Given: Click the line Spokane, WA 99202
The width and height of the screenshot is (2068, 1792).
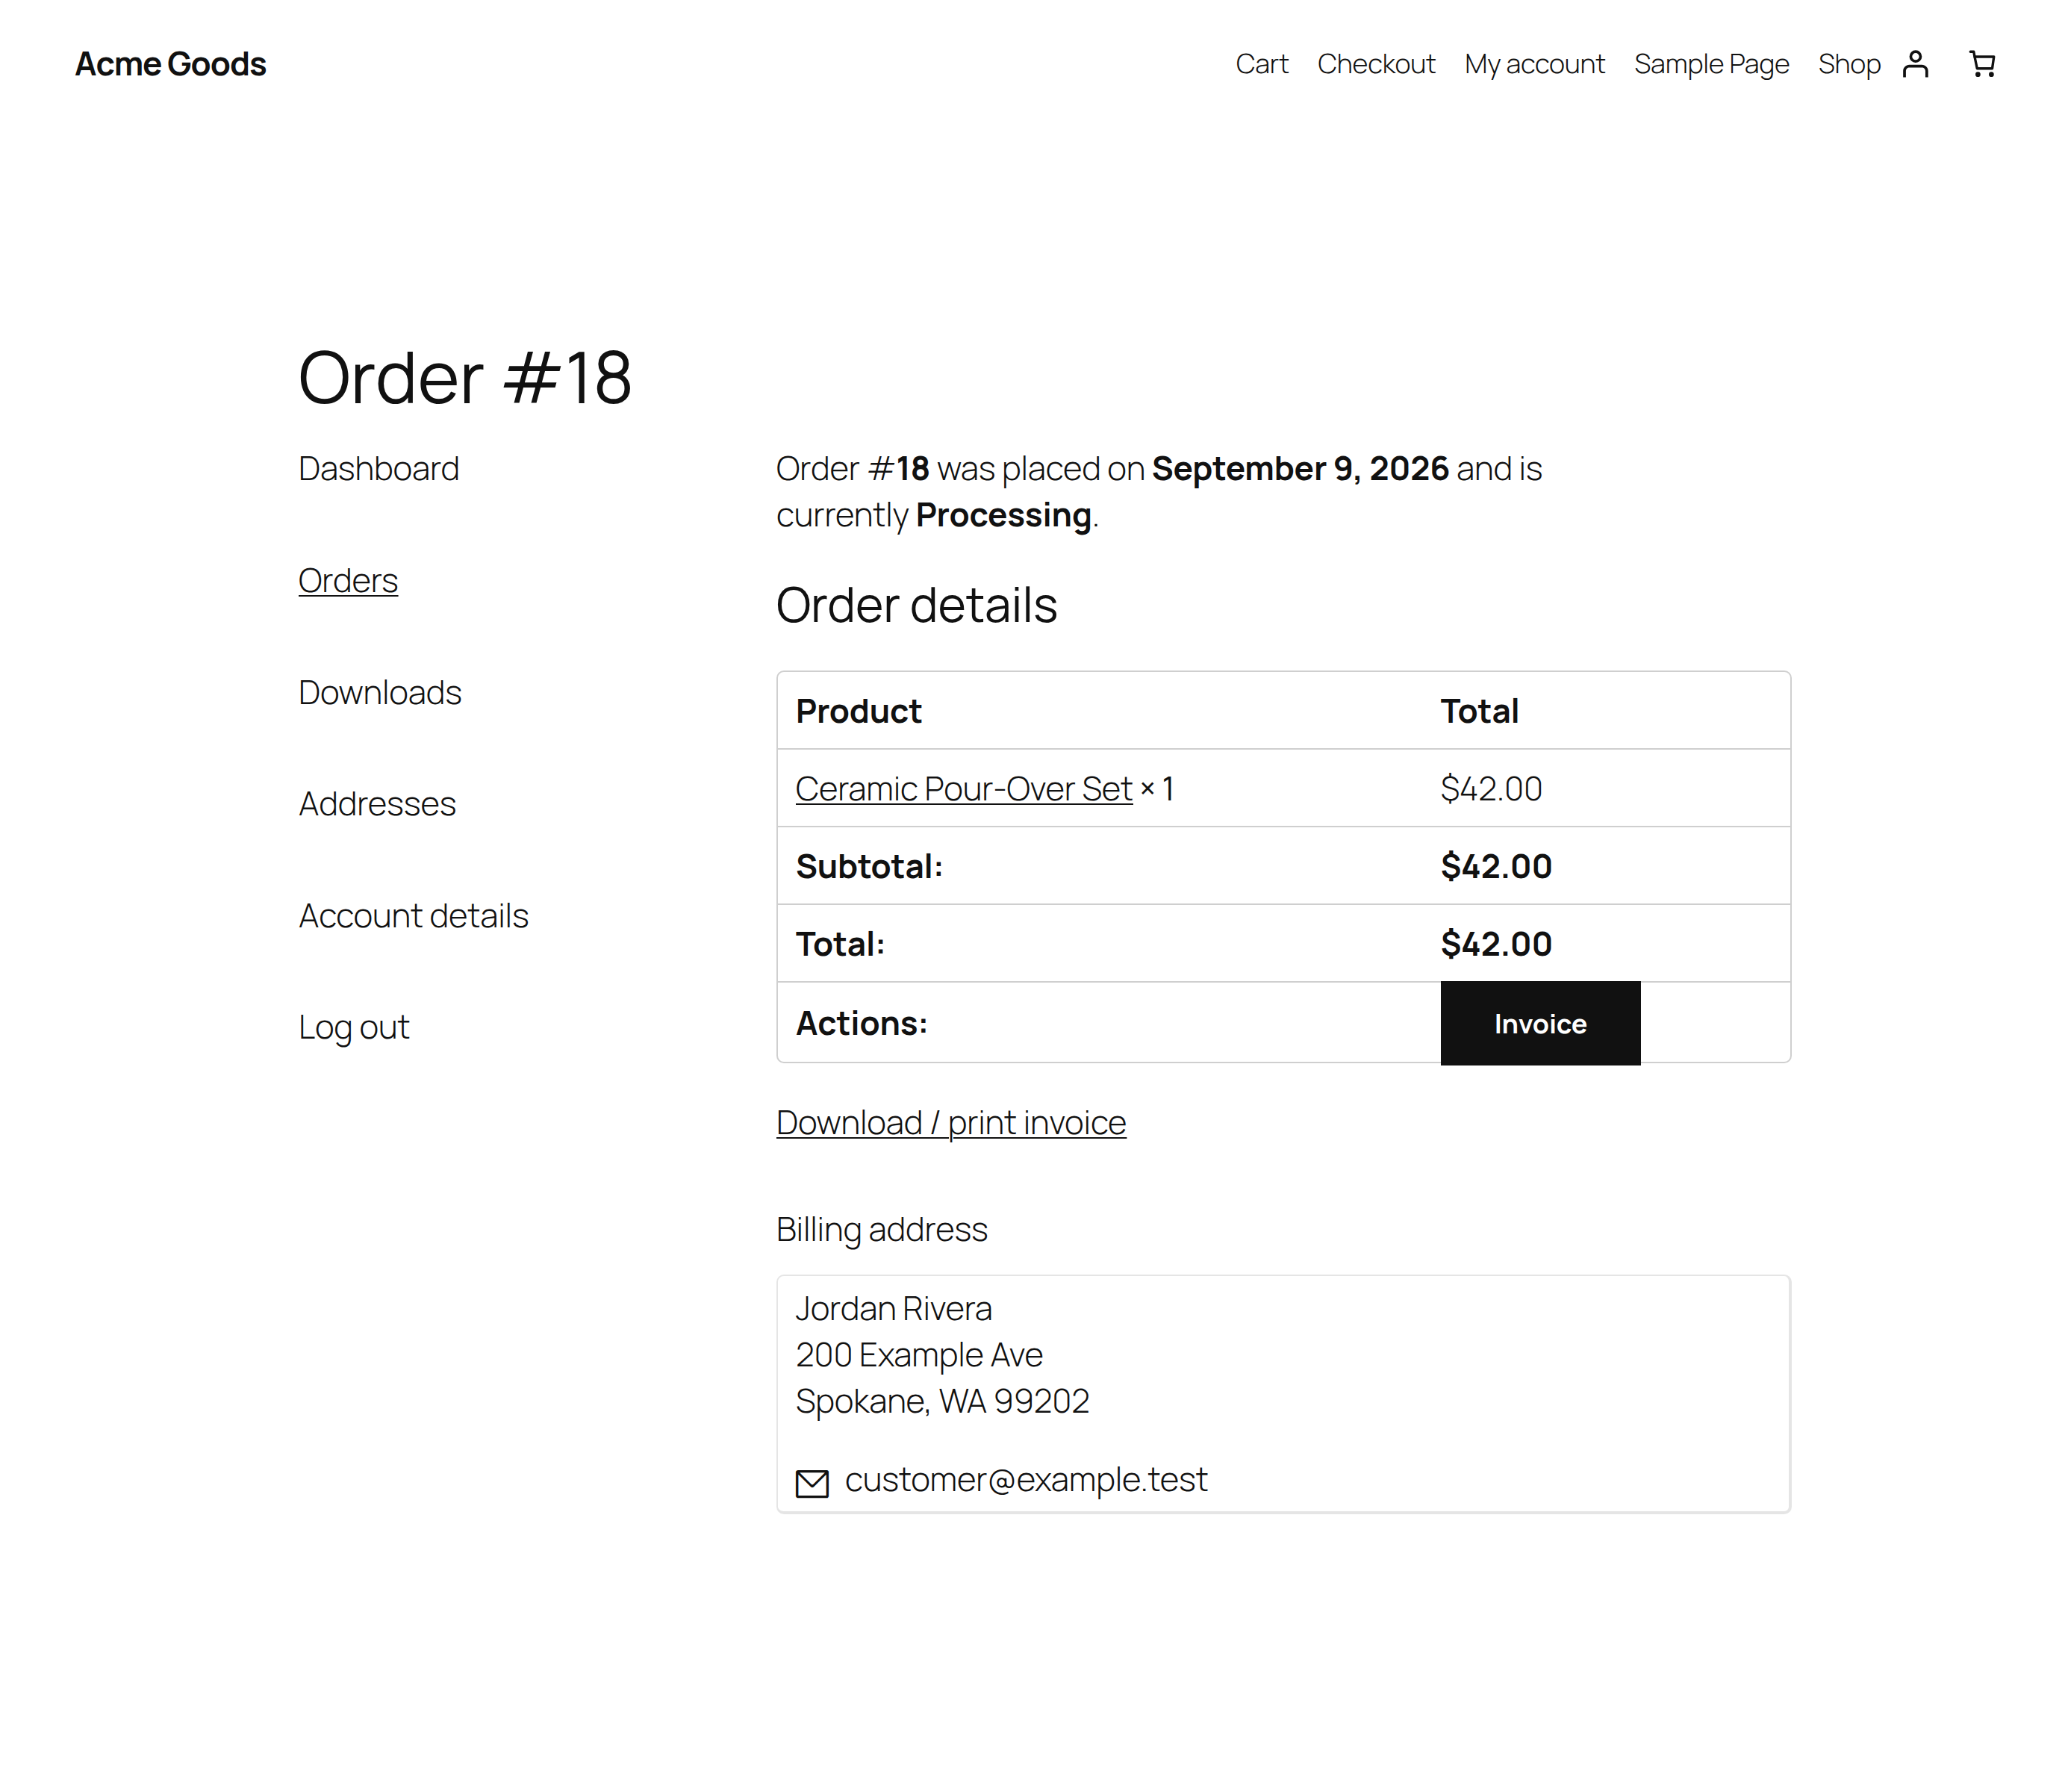Looking at the screenshot, I should click(942, 1401).
